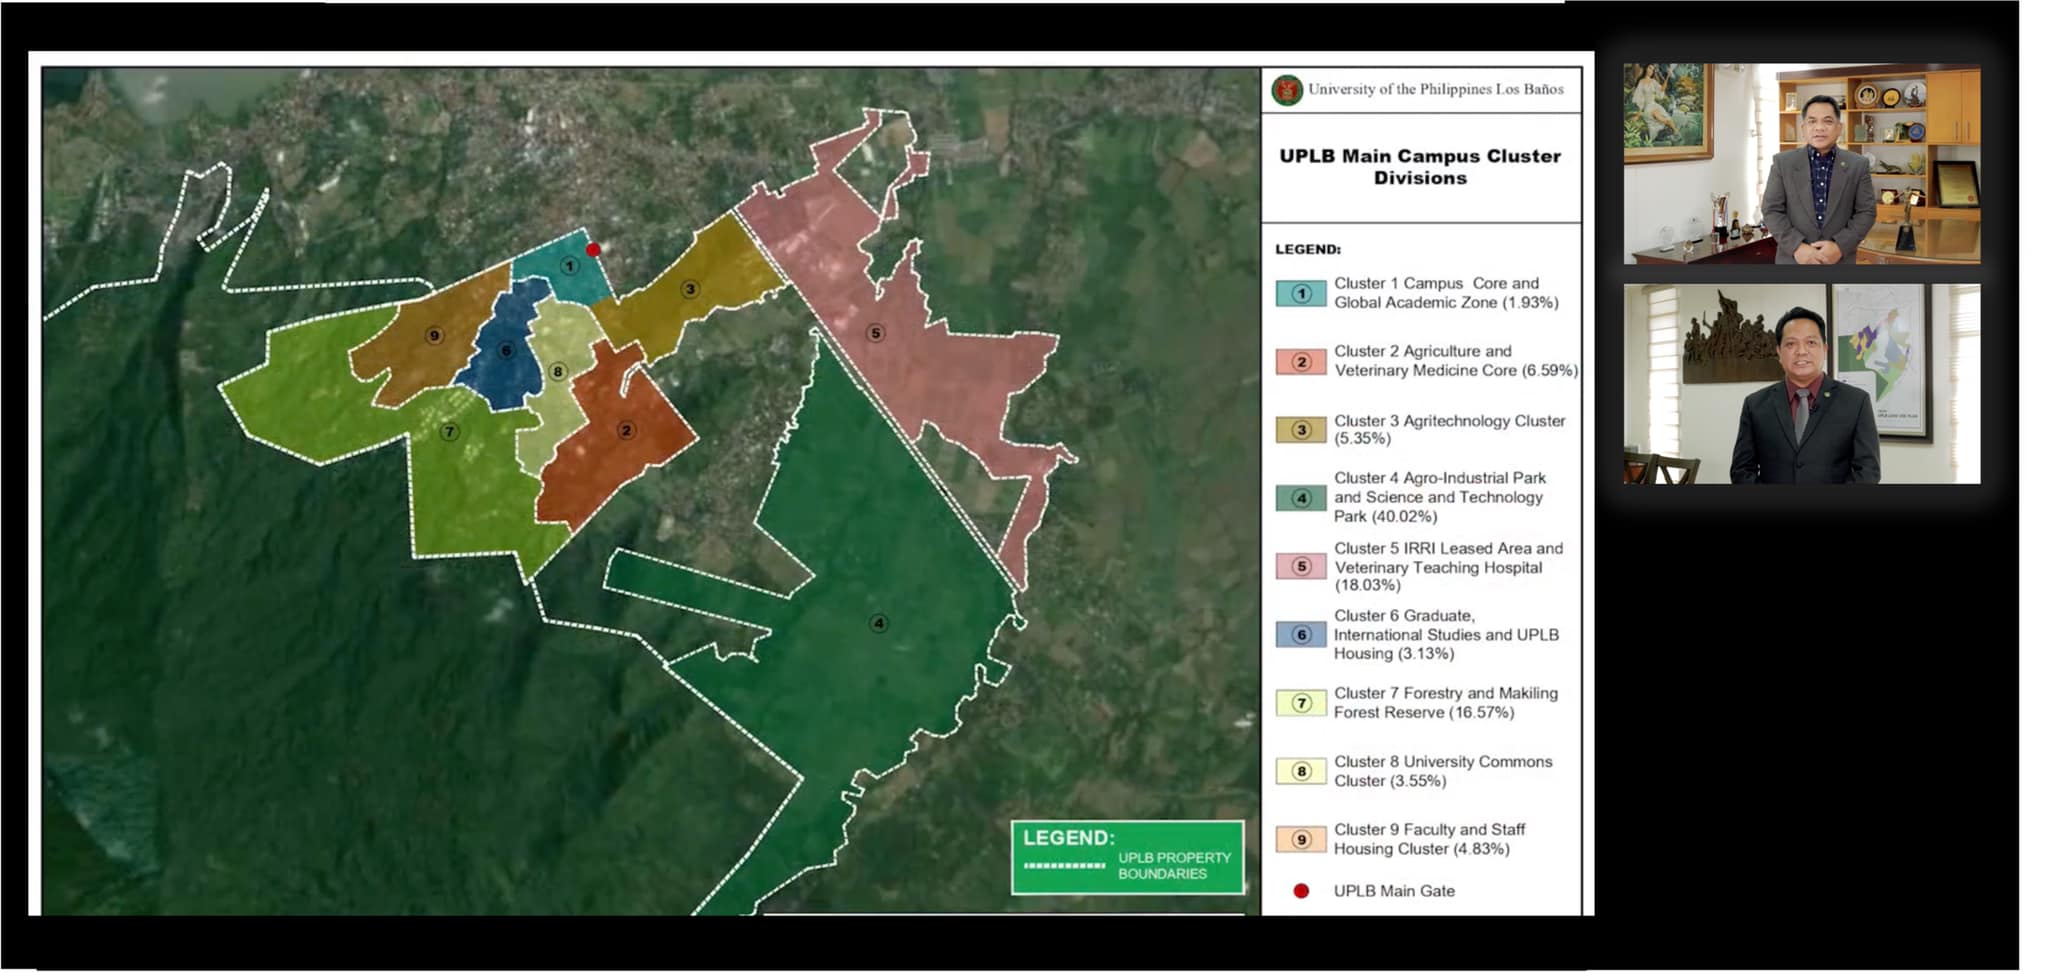The image size is (2048, 972).
Task: Click the cluster 9 number marker on the map
Action: (x=434, y=335)
